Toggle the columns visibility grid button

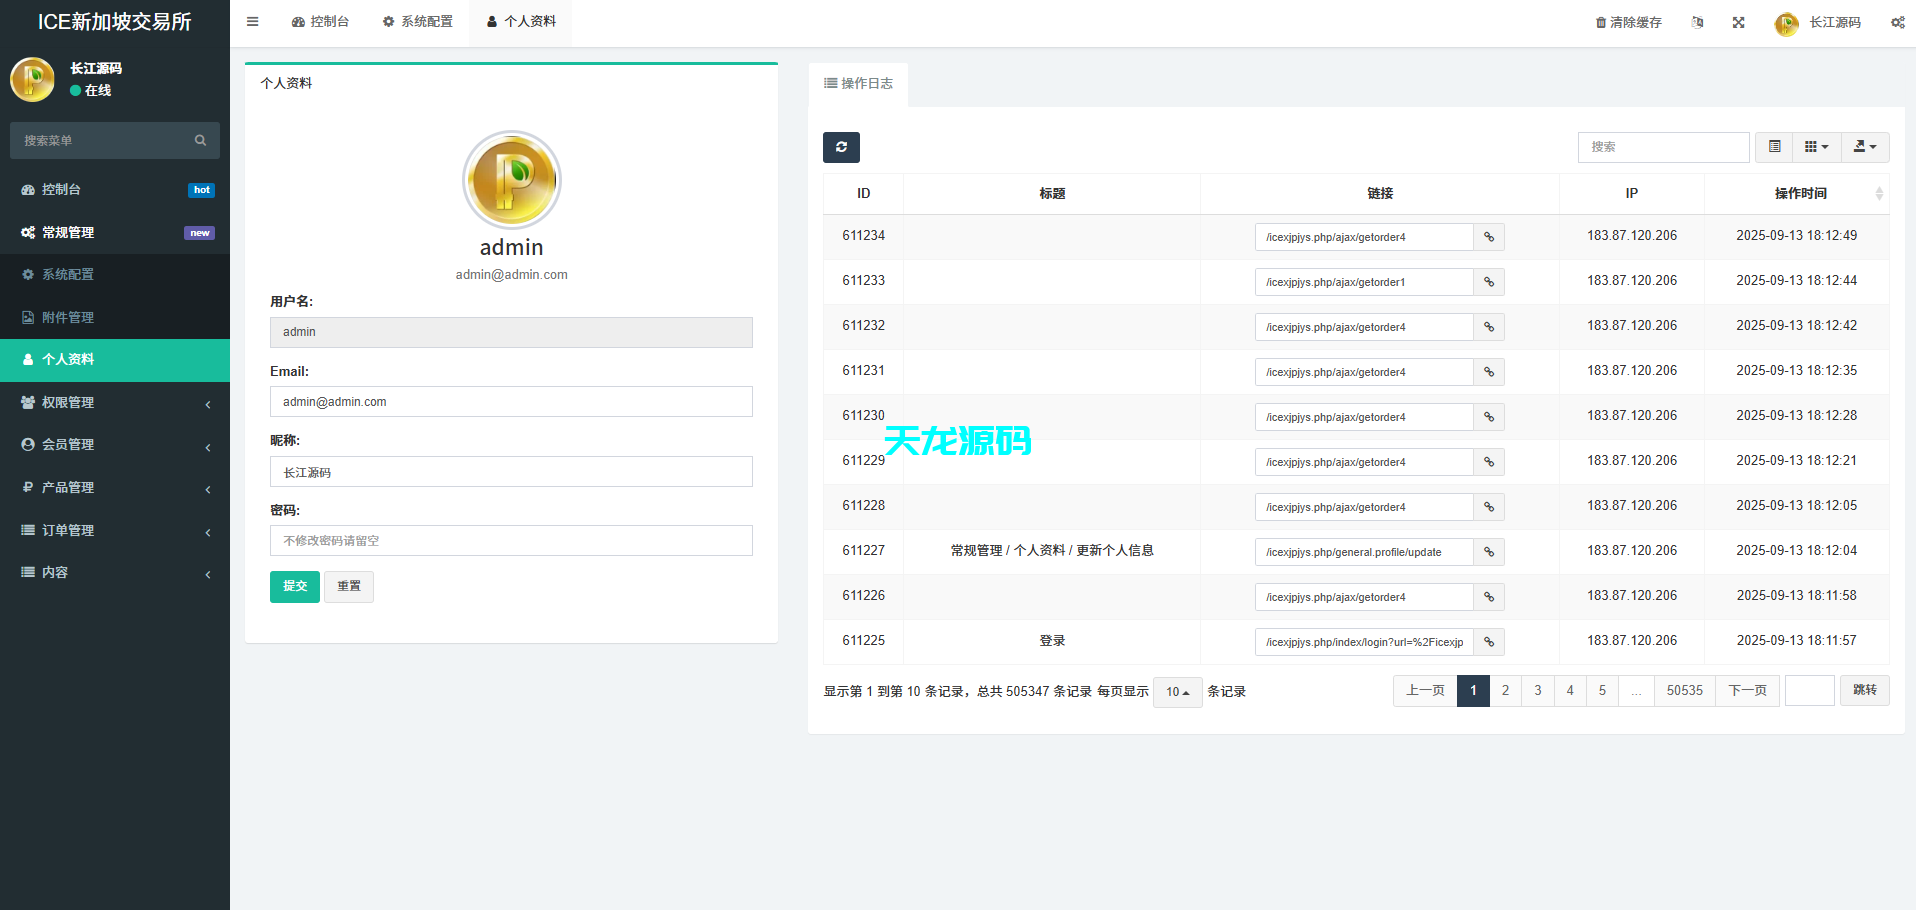[x=1816, y=146]
